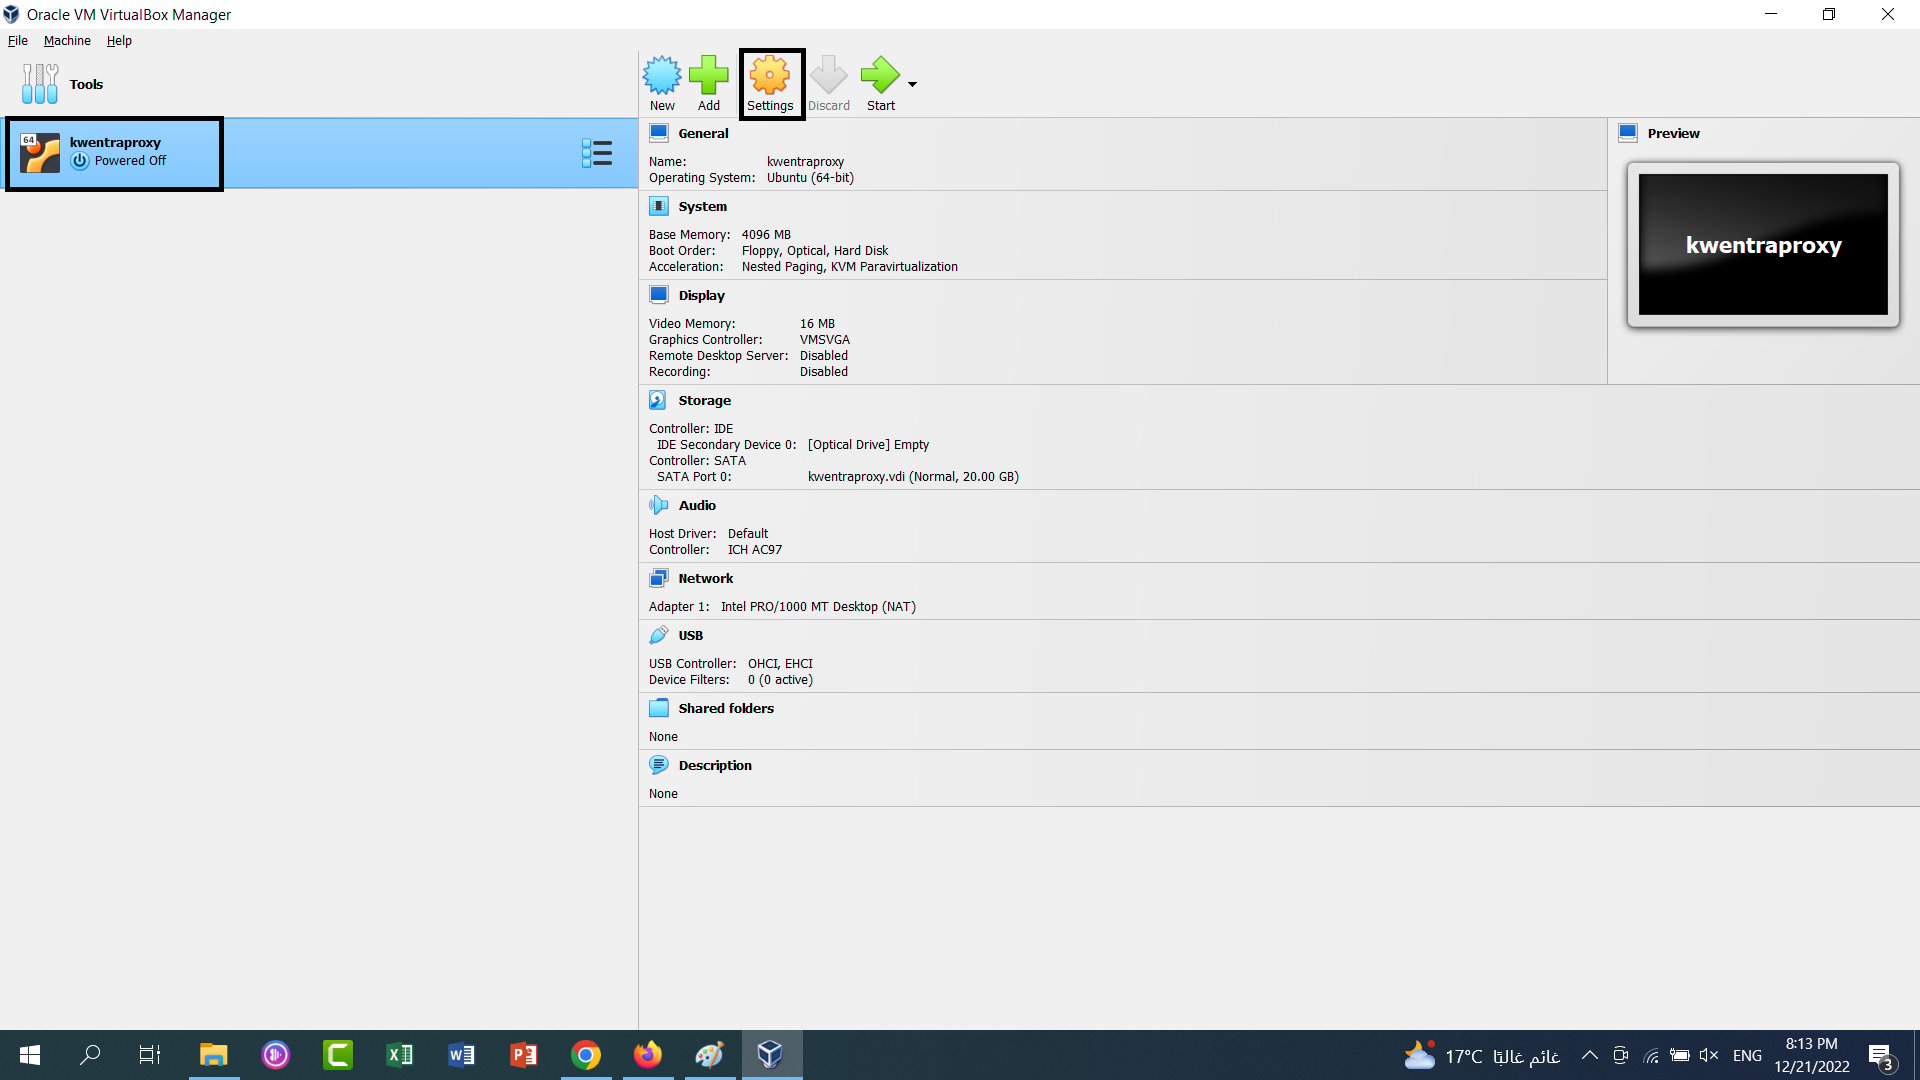Open the USB settings header link
Viewport: 1920px width, 1080px height.
click(691, 635)
